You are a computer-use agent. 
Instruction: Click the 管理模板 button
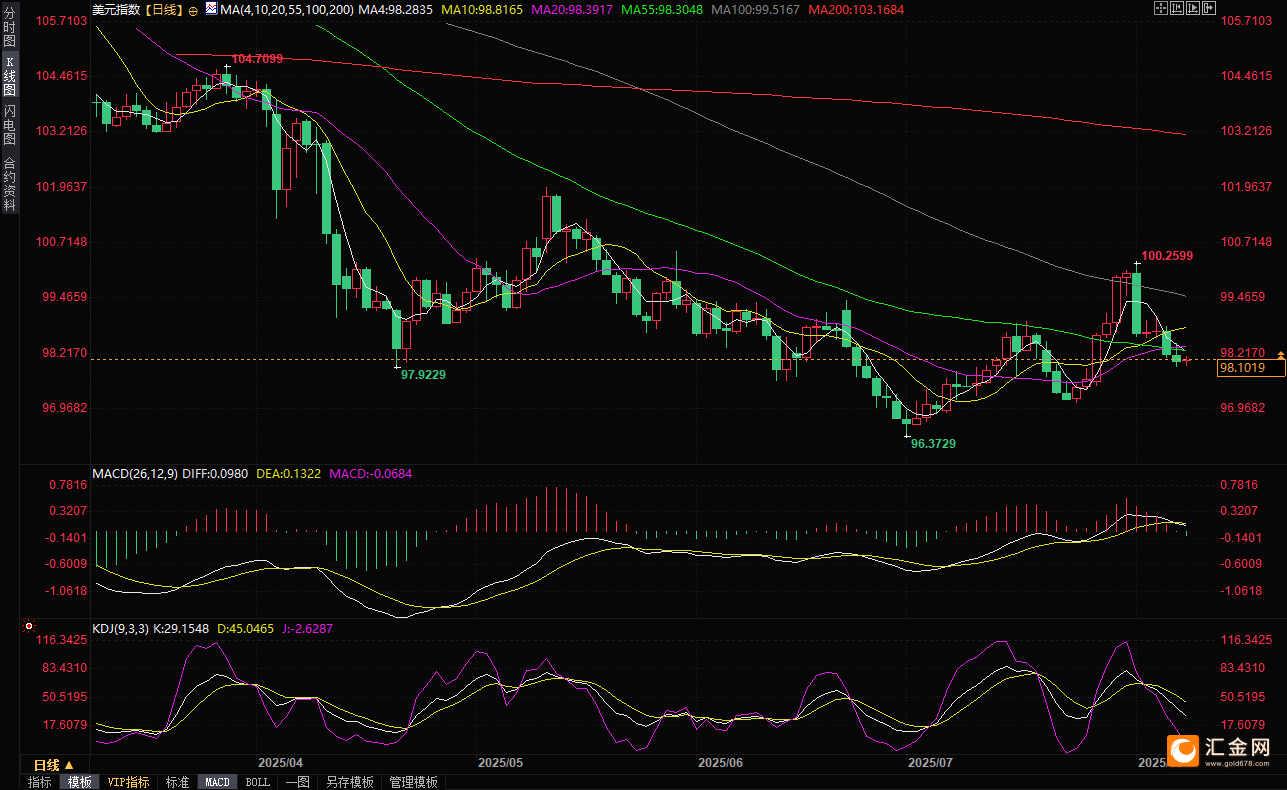click(x=413, y=782)
